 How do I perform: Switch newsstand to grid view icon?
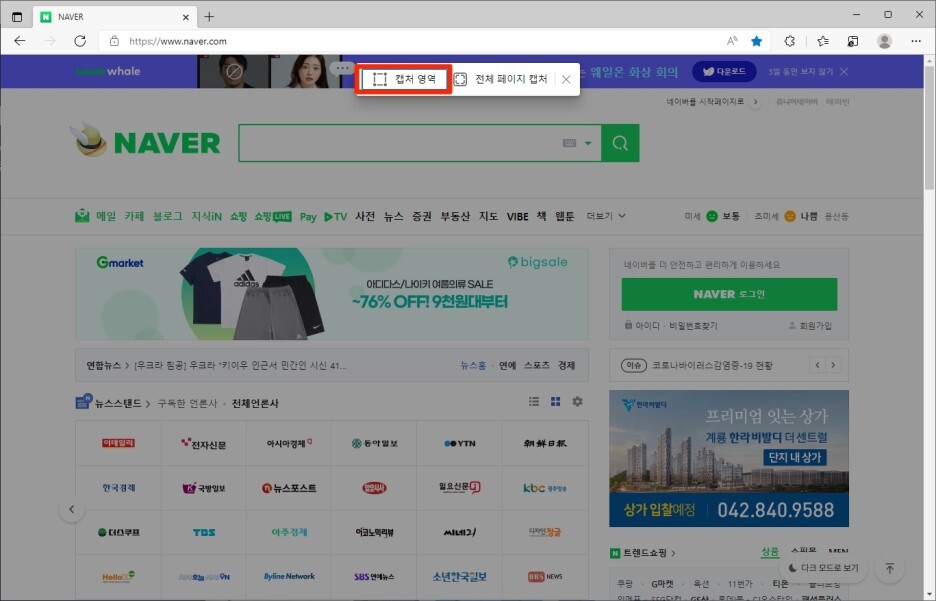click(x=556, y=402)
